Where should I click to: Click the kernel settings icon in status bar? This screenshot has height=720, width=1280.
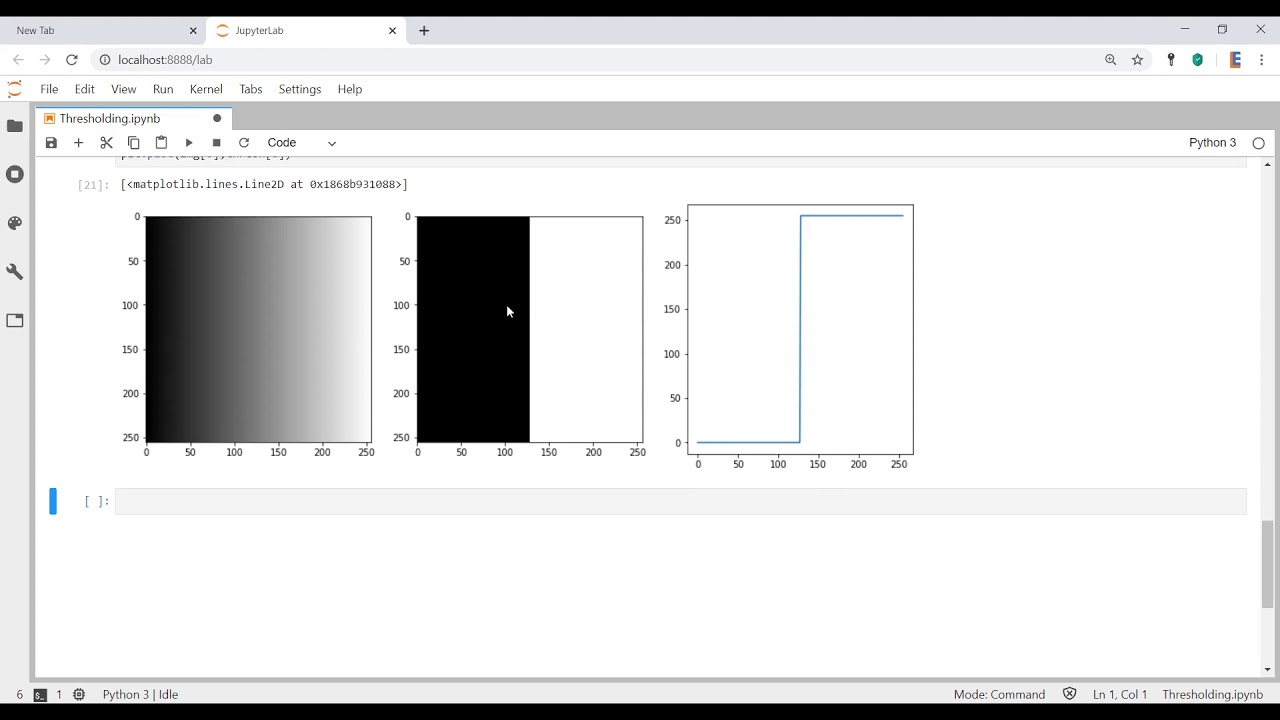(x=79, y=694)
